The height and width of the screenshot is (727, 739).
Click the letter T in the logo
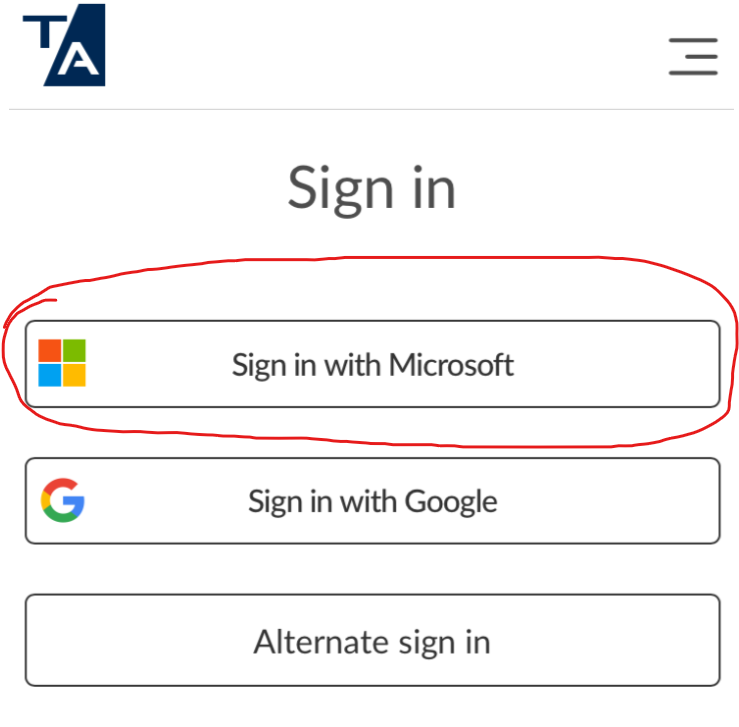[x=45, y=32]
